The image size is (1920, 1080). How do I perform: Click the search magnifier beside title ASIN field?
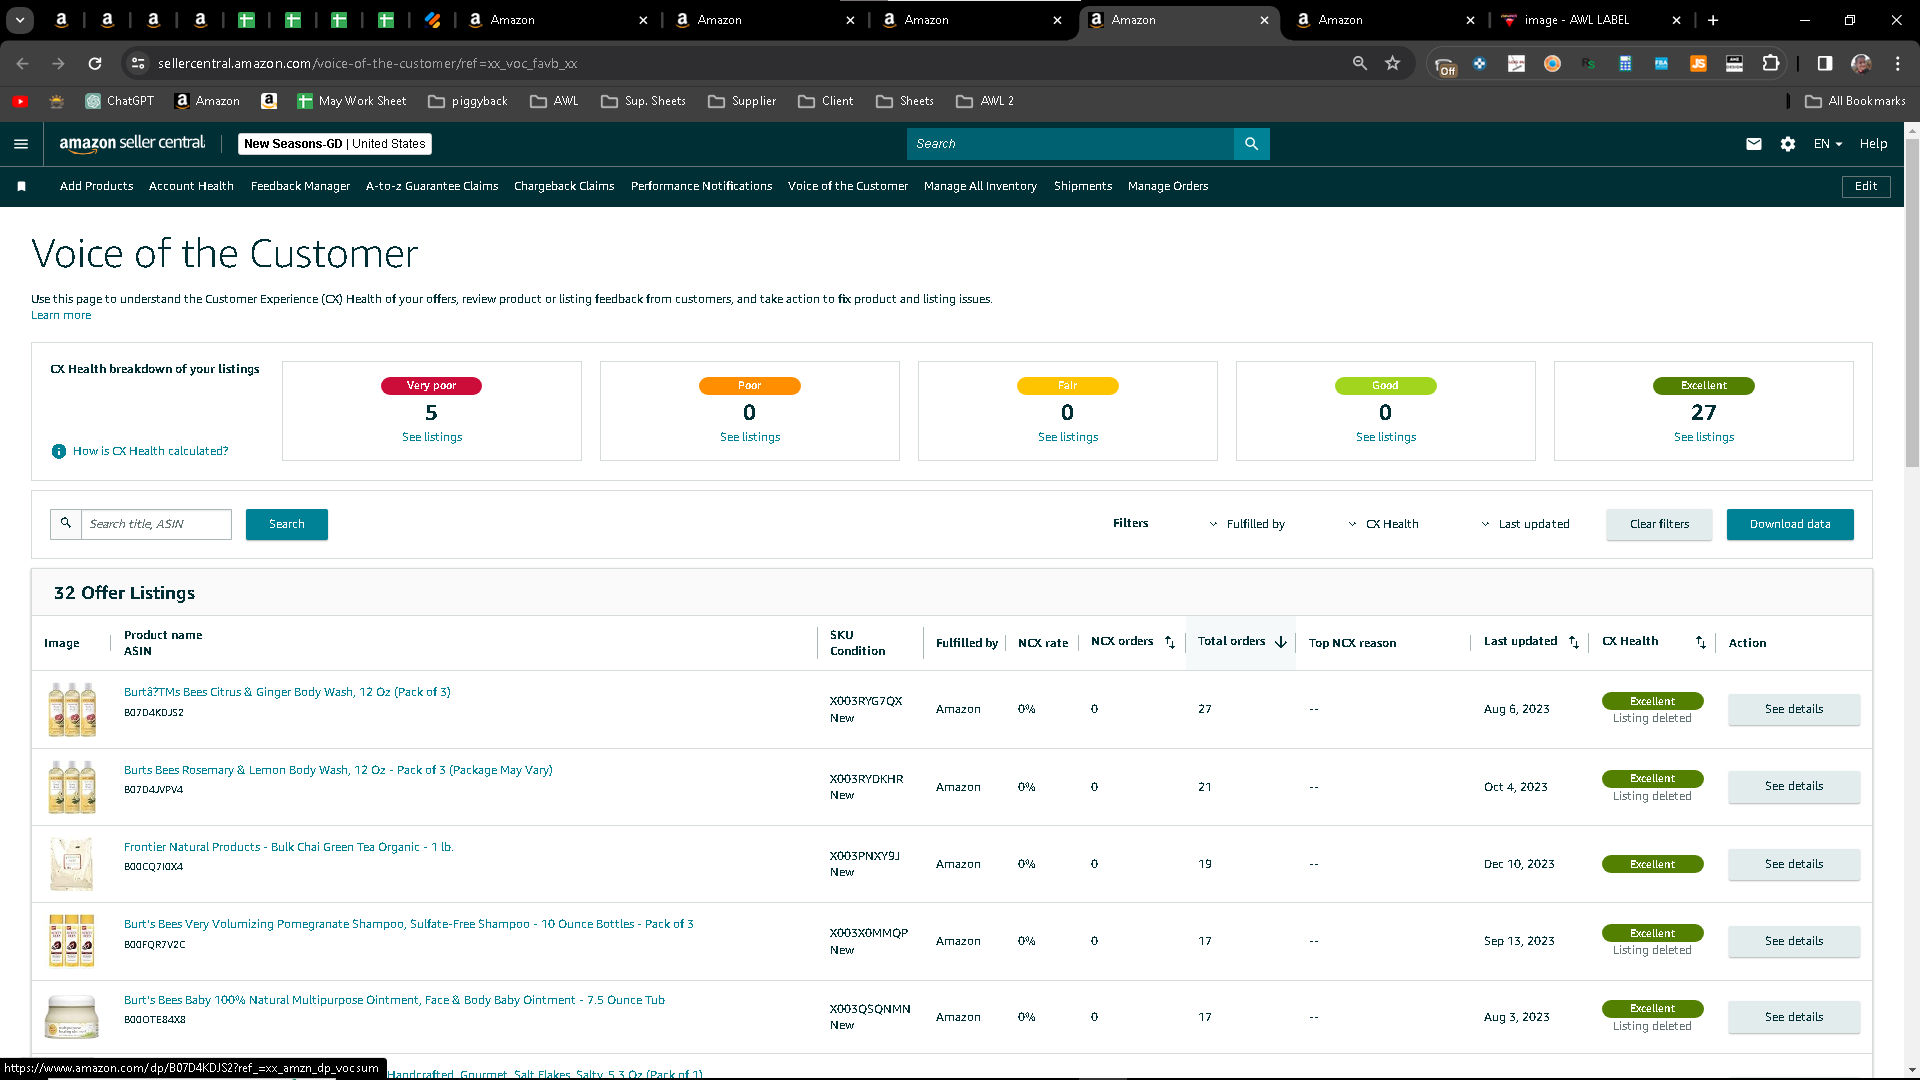point(66,524)
